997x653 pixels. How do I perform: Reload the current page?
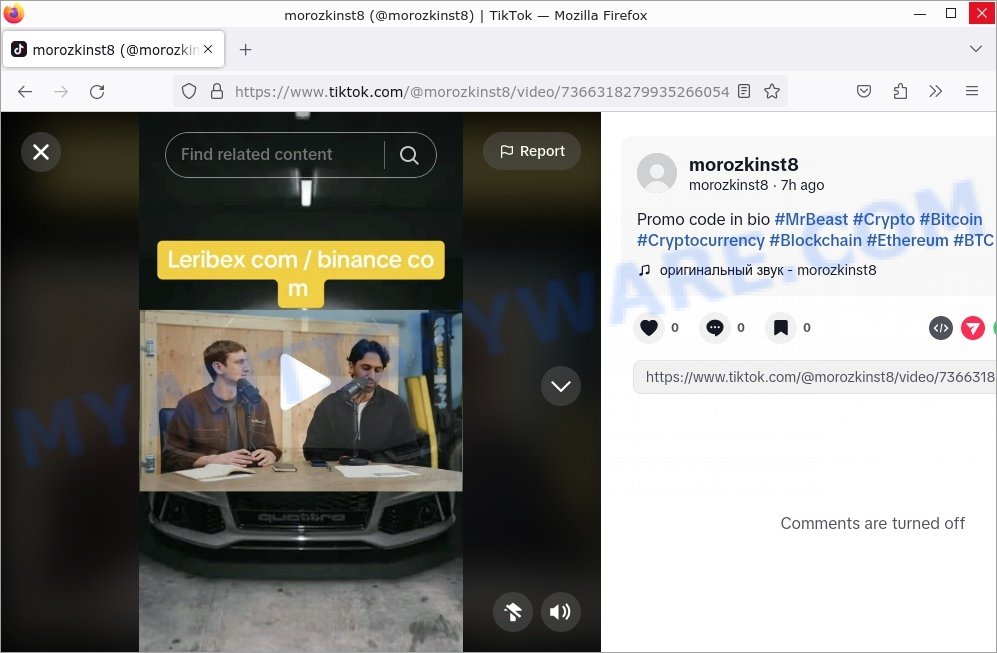pyautogui.click(x=97, y=92)
